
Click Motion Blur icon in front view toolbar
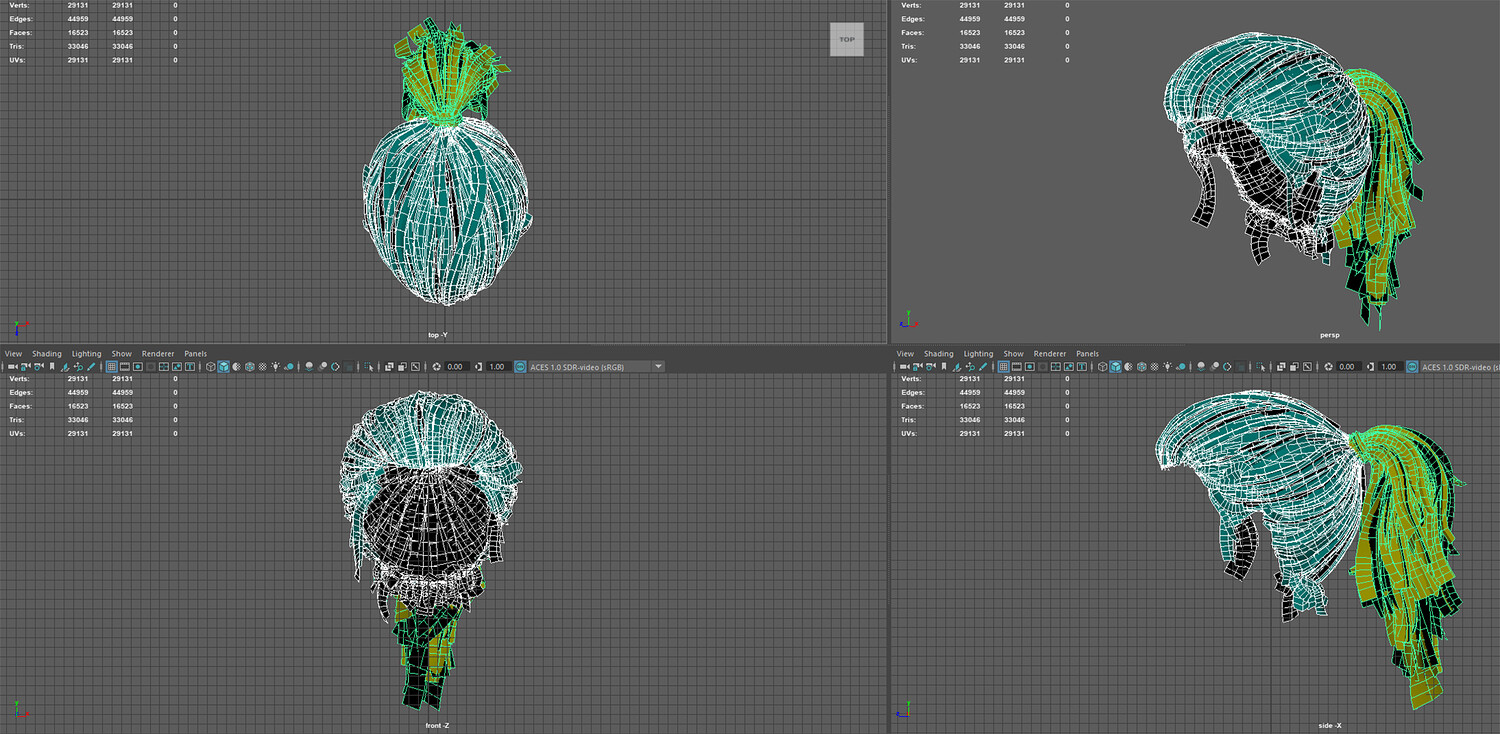323,367
